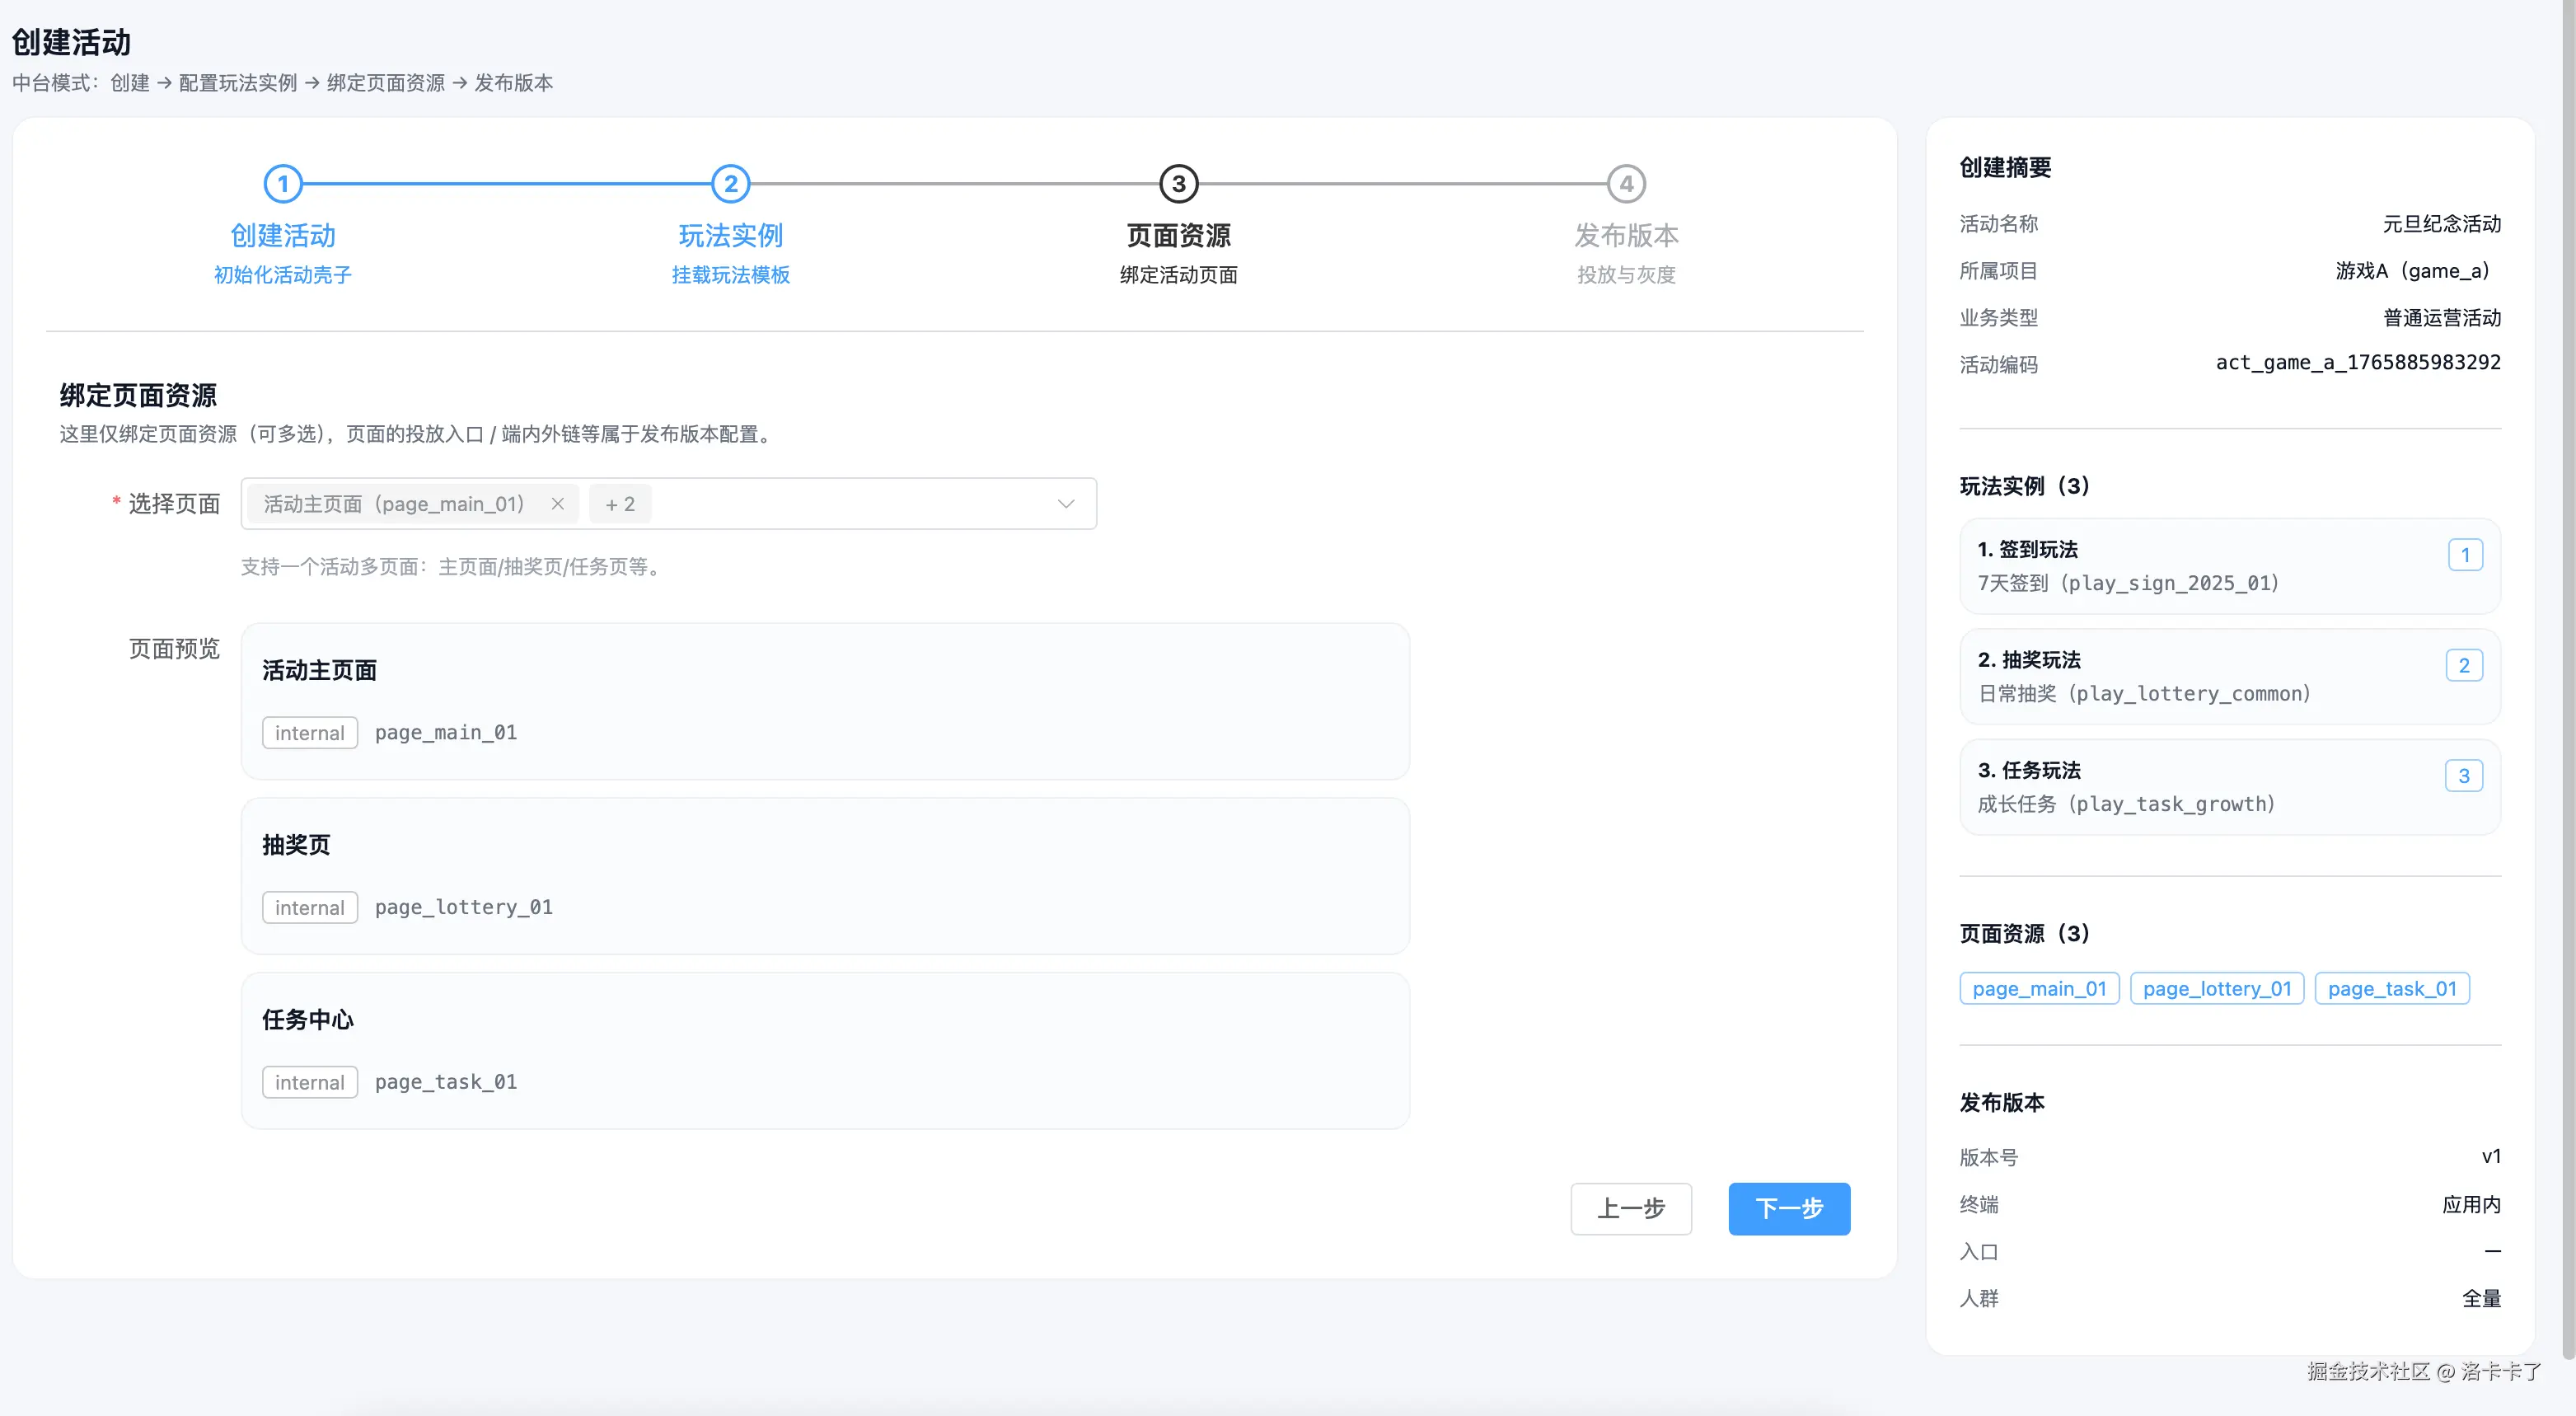Click page_task_01 tag in summary
Viewport: 2576px width, 1416px height.
point(2391,988)
